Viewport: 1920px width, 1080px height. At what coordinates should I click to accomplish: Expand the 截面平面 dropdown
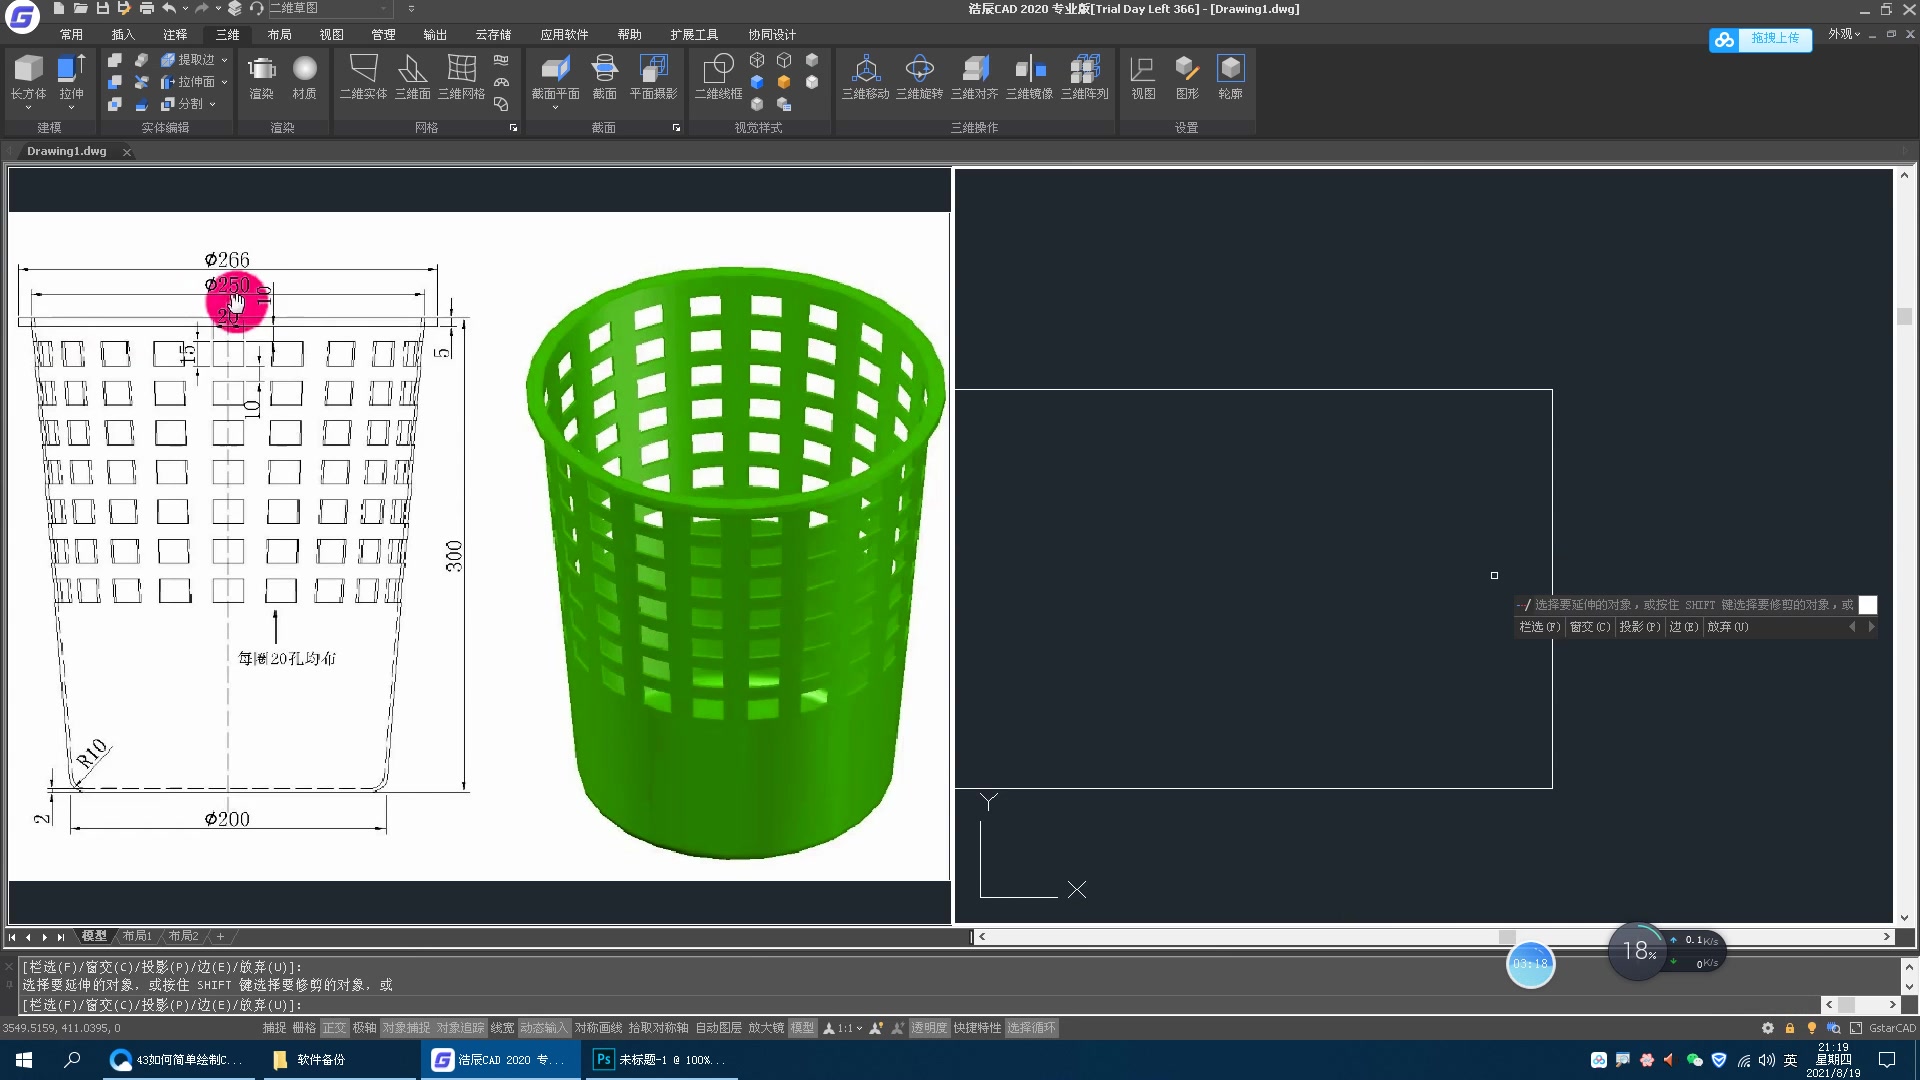click(x=555, y=107)
